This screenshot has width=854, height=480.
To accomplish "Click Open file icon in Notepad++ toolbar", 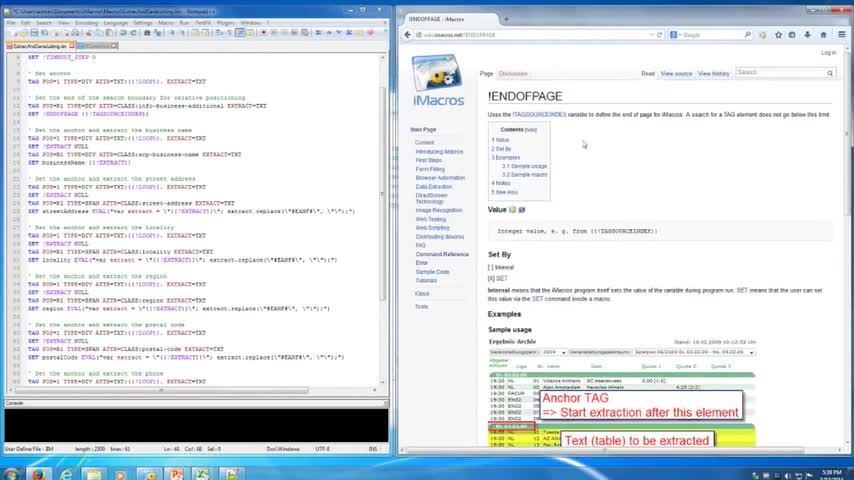I will [x=24, y=33].
